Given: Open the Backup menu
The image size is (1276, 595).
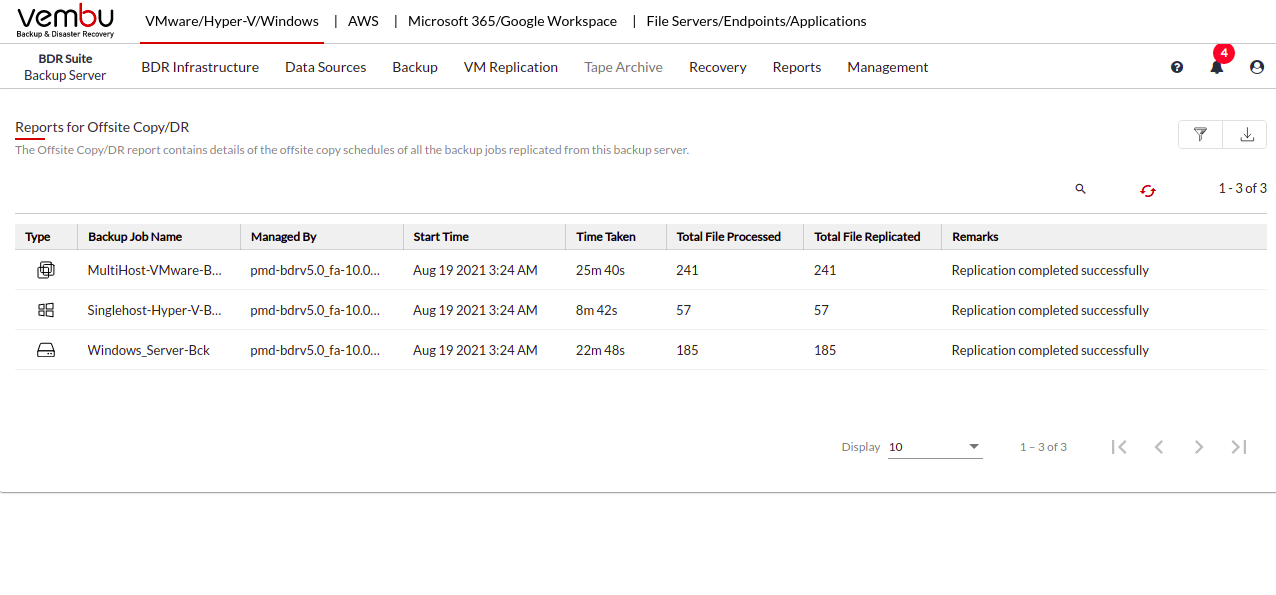Looking at the screenshot, I should (415, 67).
